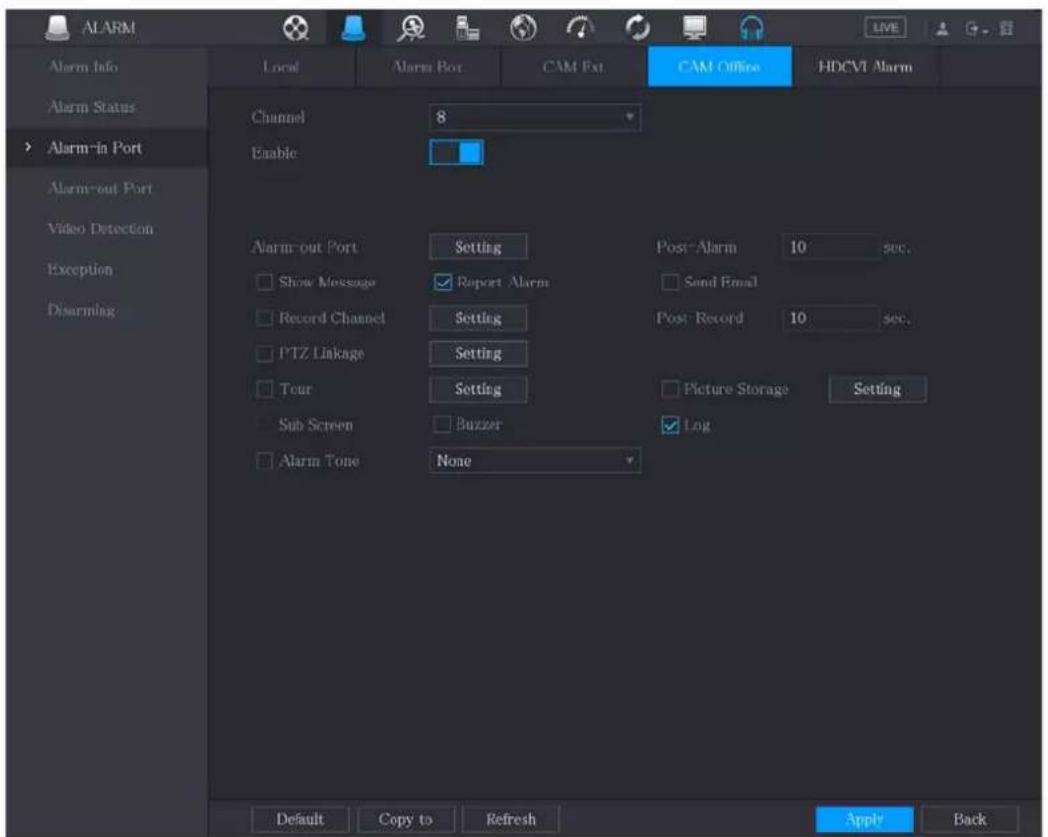Open Video Detection in sidebar
Viewport: 1048px width, 837px height.
100,229
